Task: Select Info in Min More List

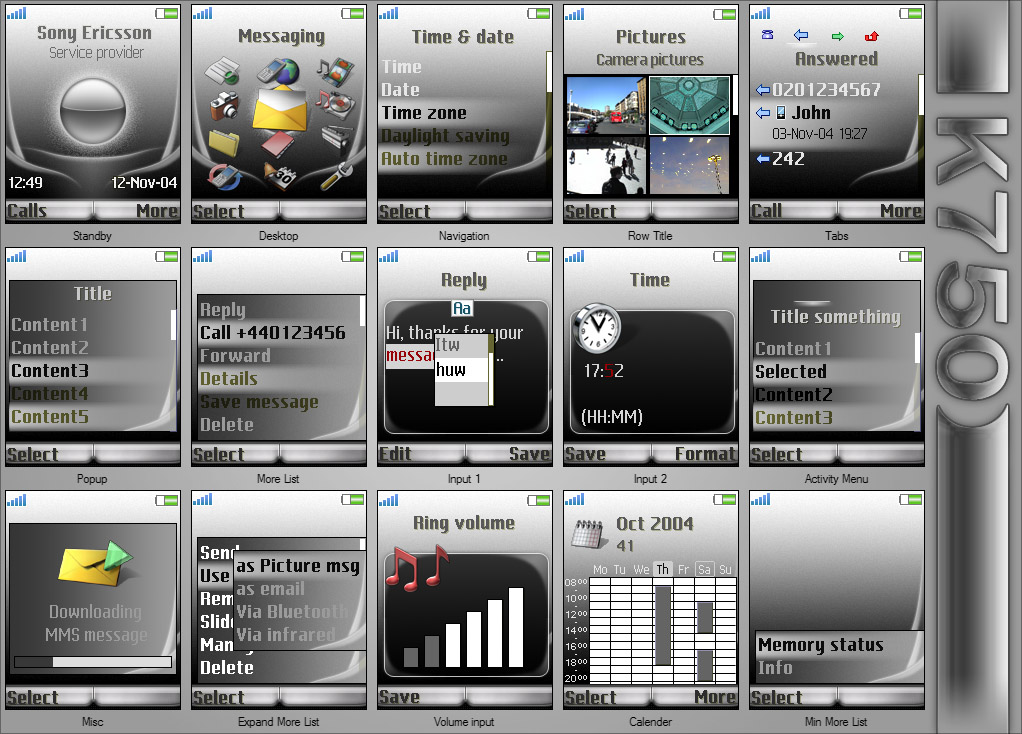Action: coord(840,668)
